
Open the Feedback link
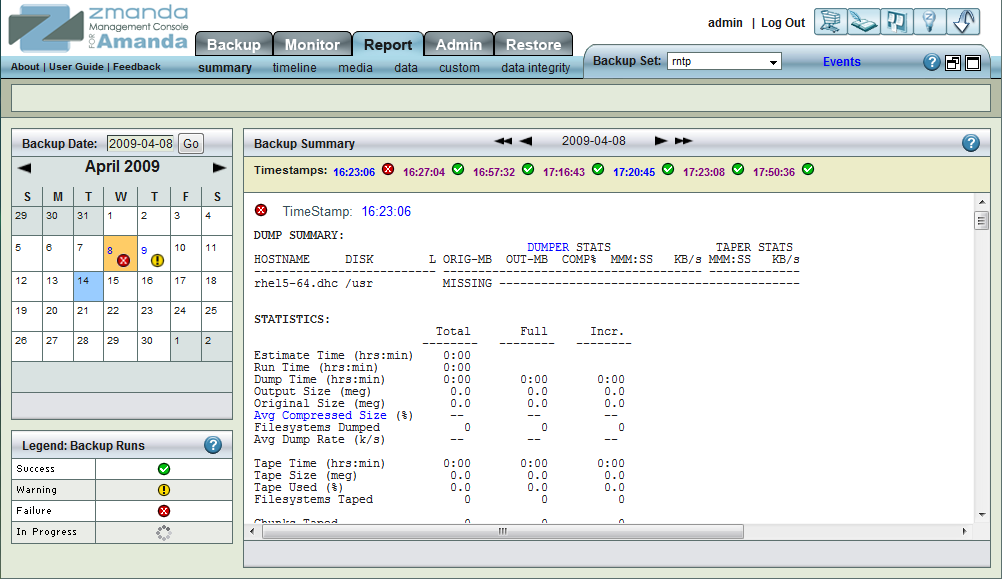(137, 66)
